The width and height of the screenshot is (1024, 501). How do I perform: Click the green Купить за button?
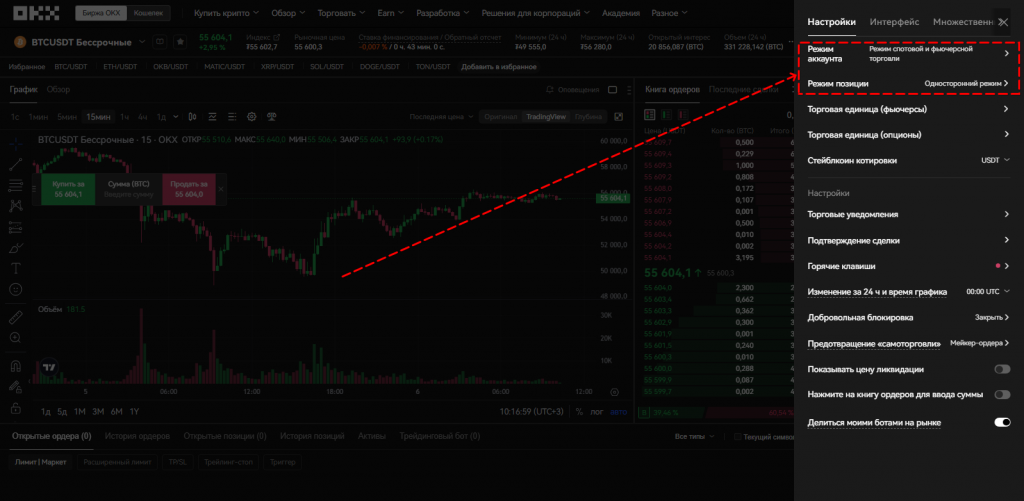[68, 189]
